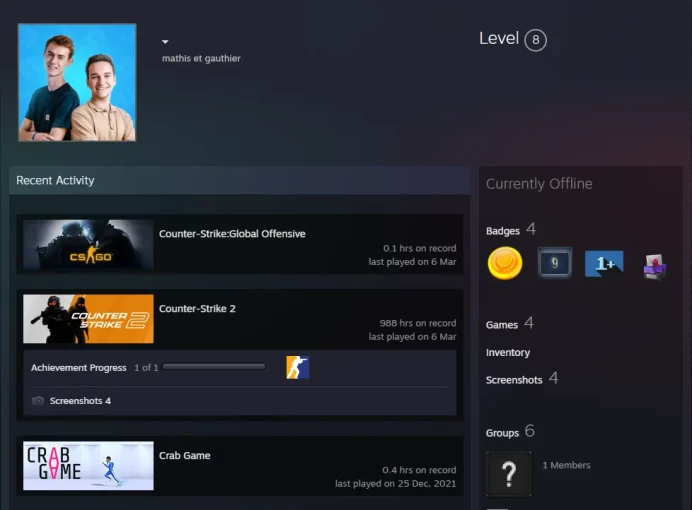Click the level 8 circle badge
The height and width of the screenshot is (510, 692).
pyautogui.click(x=535, y=40)
